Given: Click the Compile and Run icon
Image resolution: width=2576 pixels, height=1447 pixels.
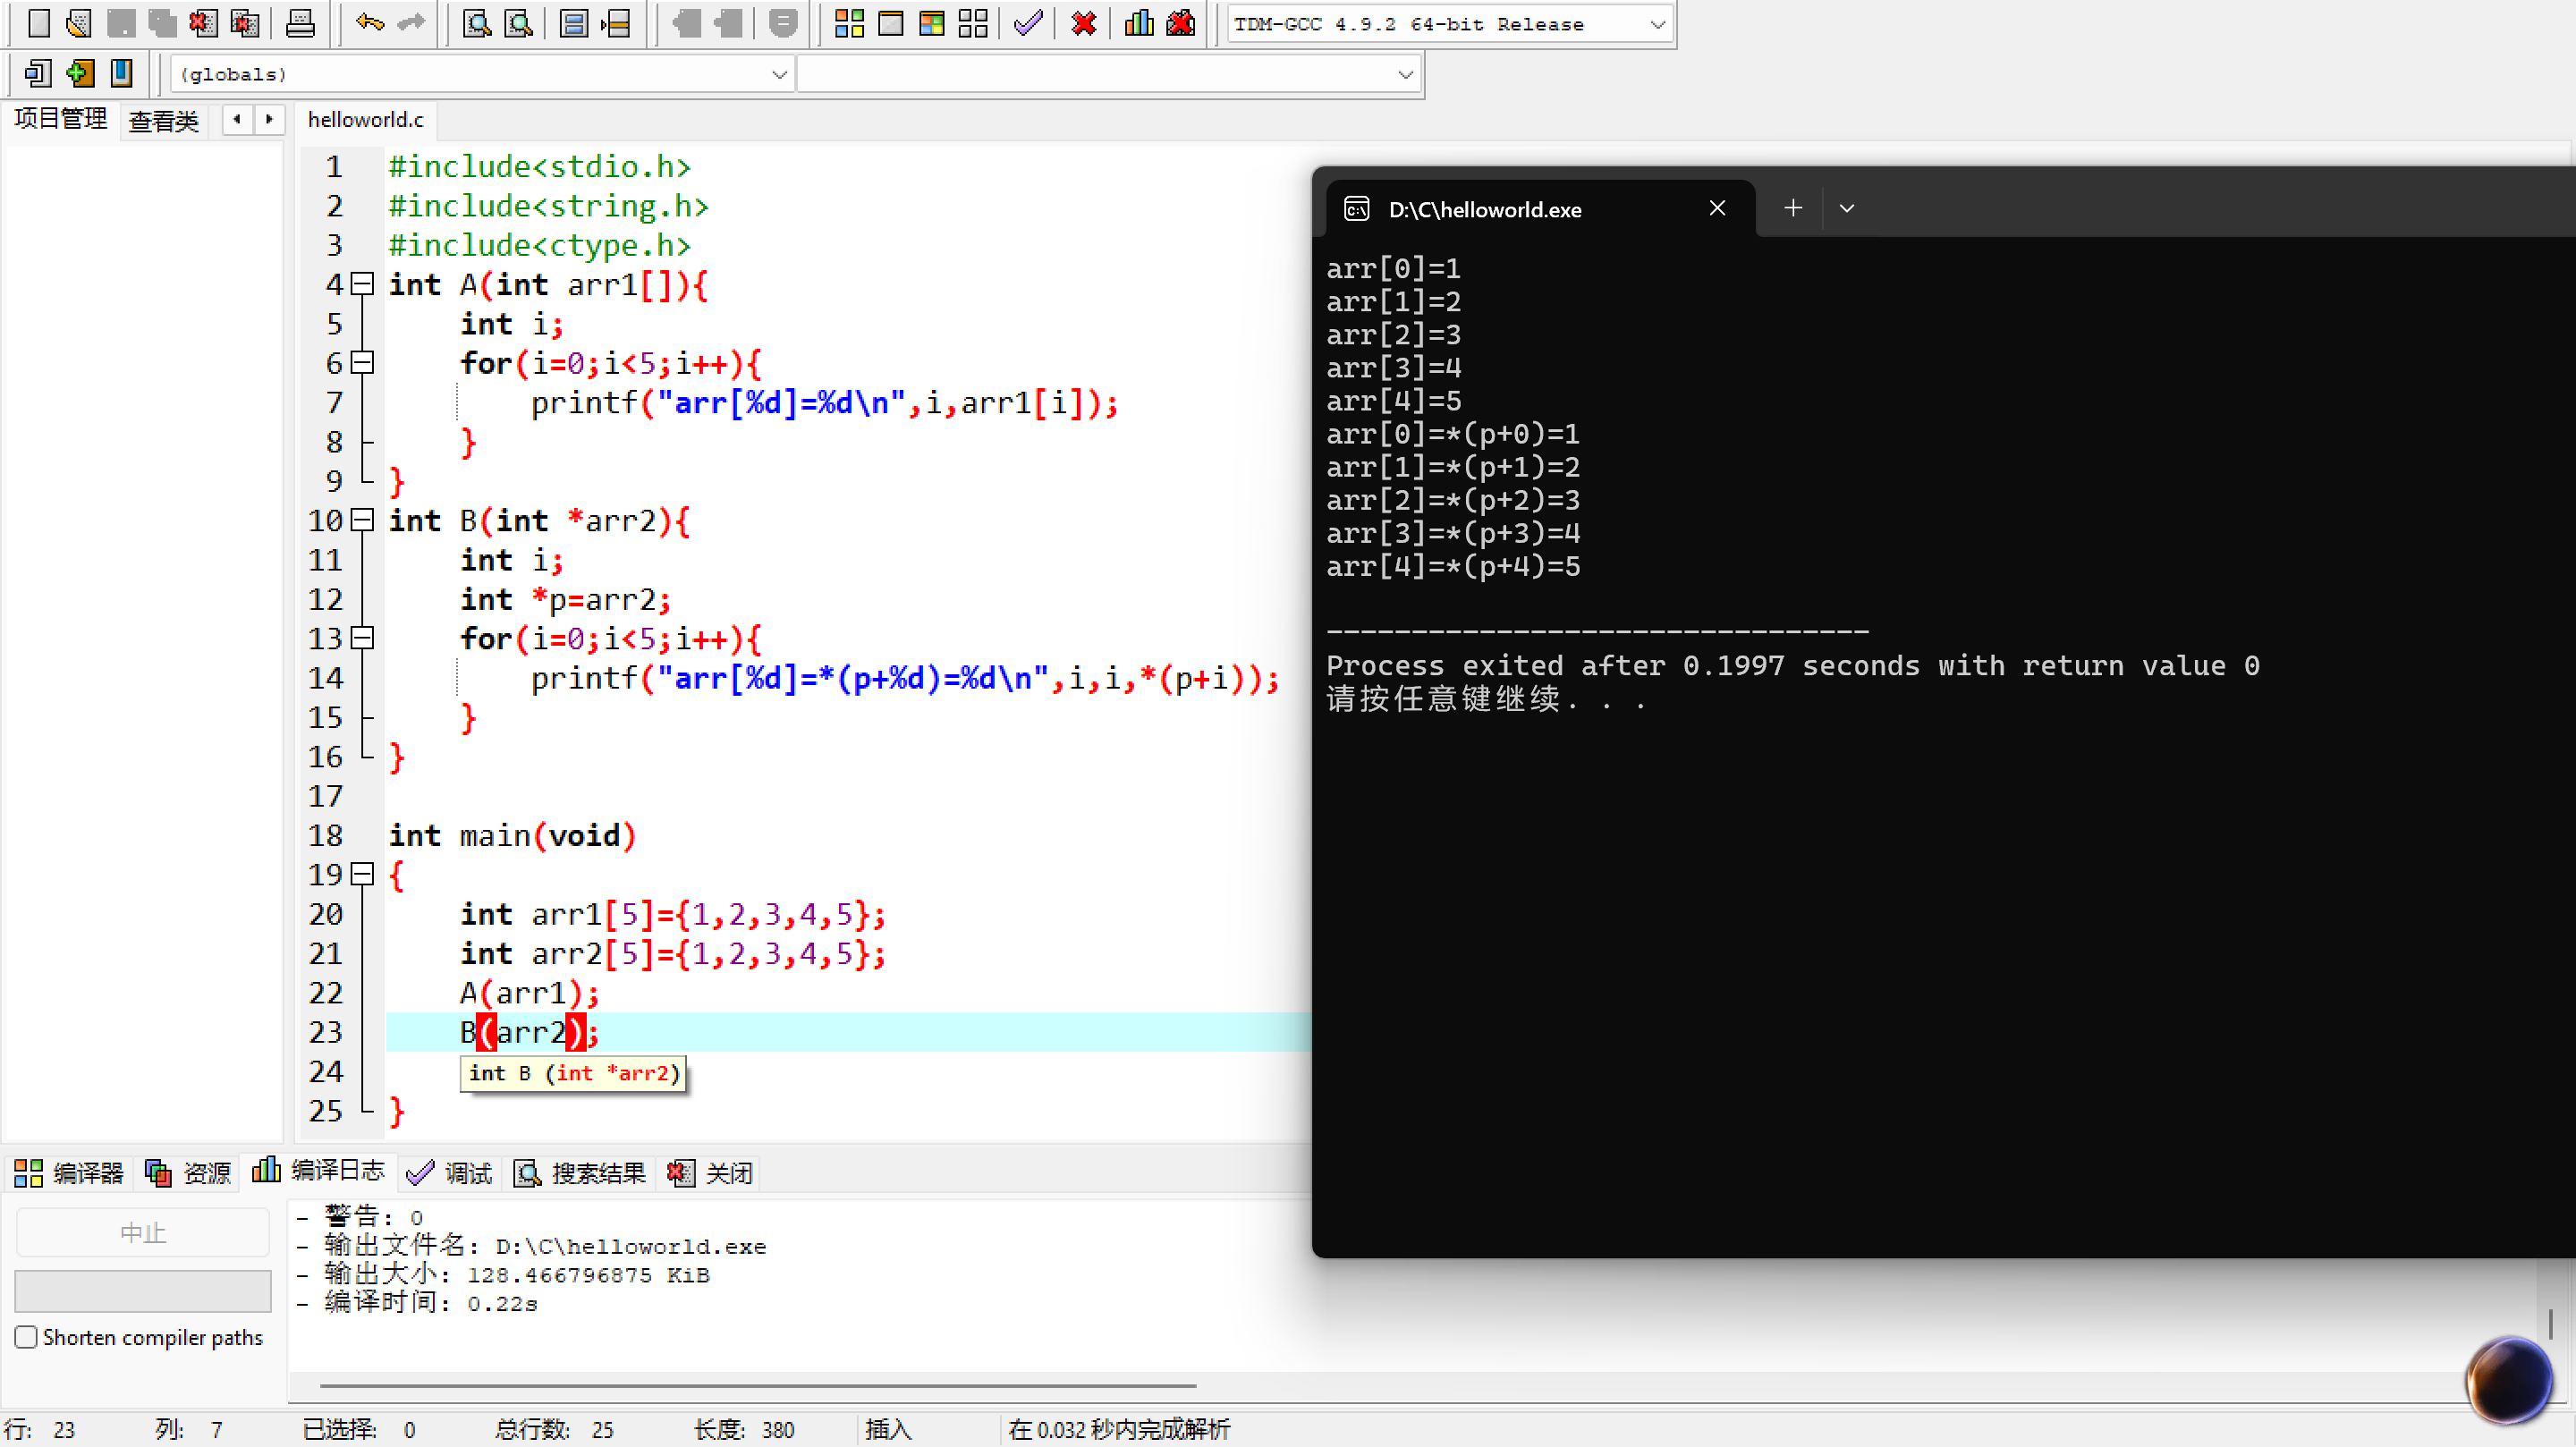Looking at the screenshot, I should pyautogui.click(x=931, y=22).
